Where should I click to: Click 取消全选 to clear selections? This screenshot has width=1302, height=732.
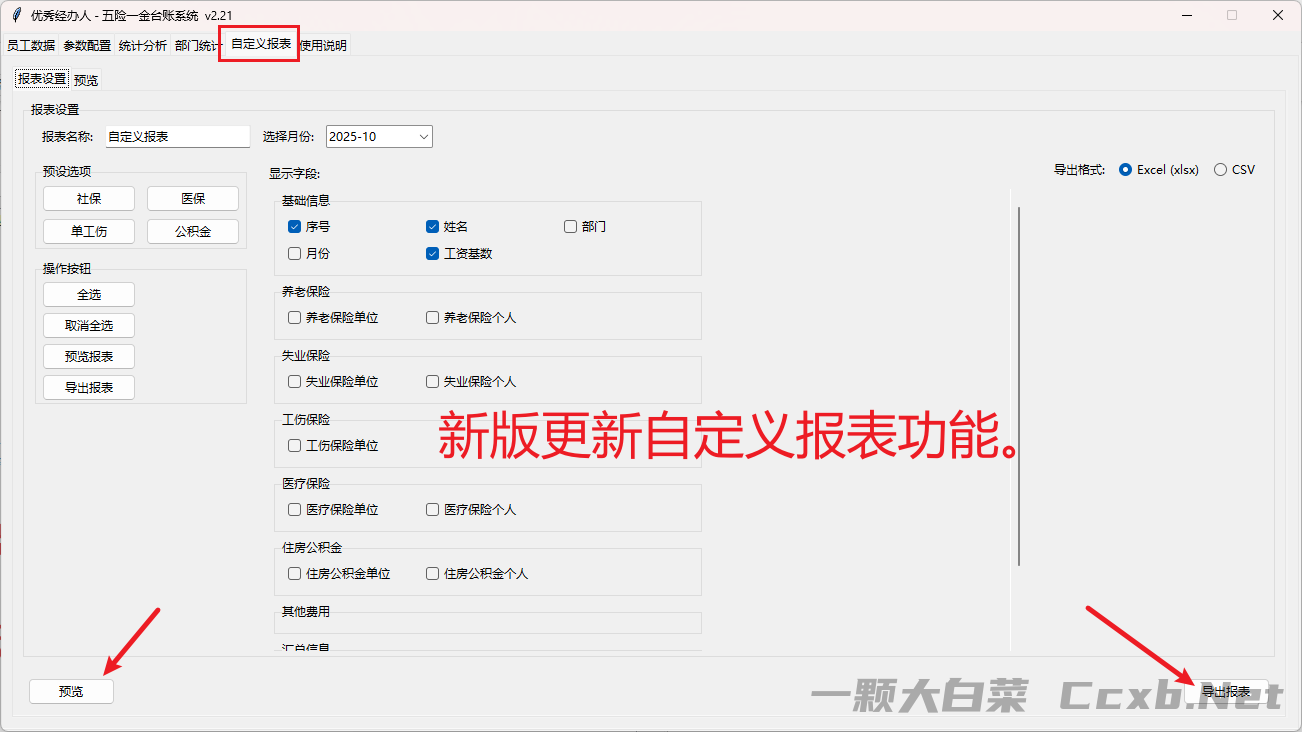[89, 326]
